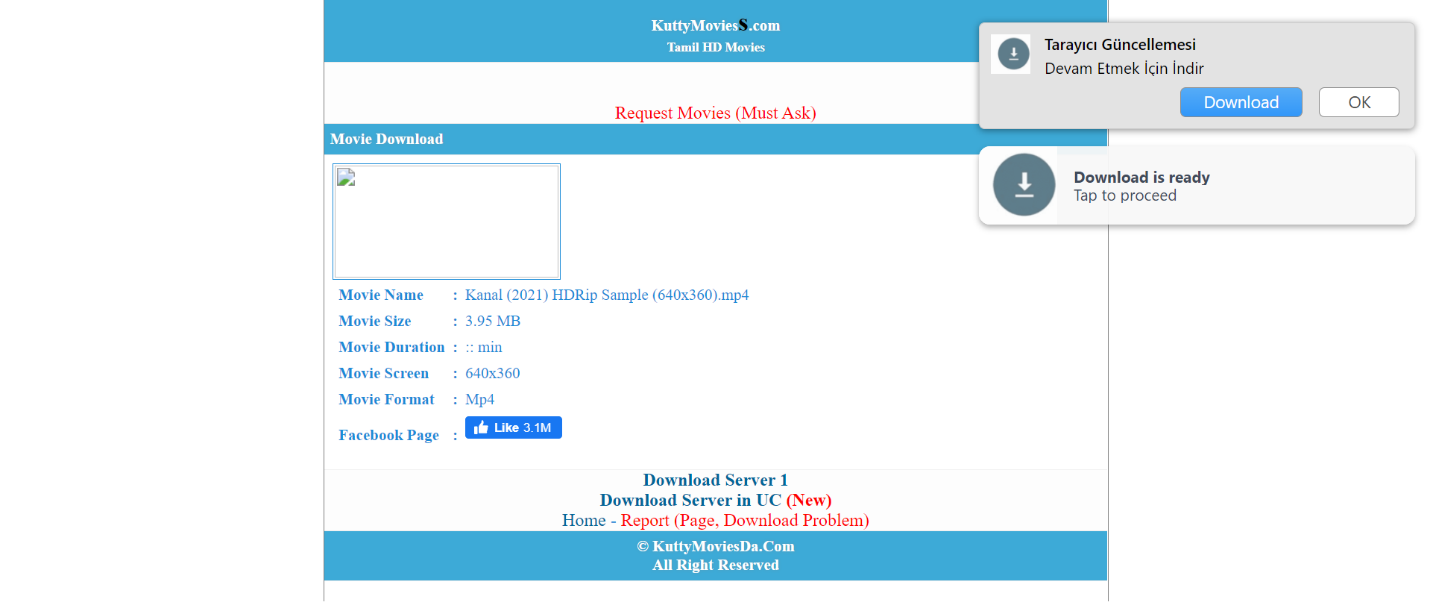Image resolution: width=1430 pixels, height=611 pixels.
Task: Click the Download Server in UC link
Action: coord(692,500)
